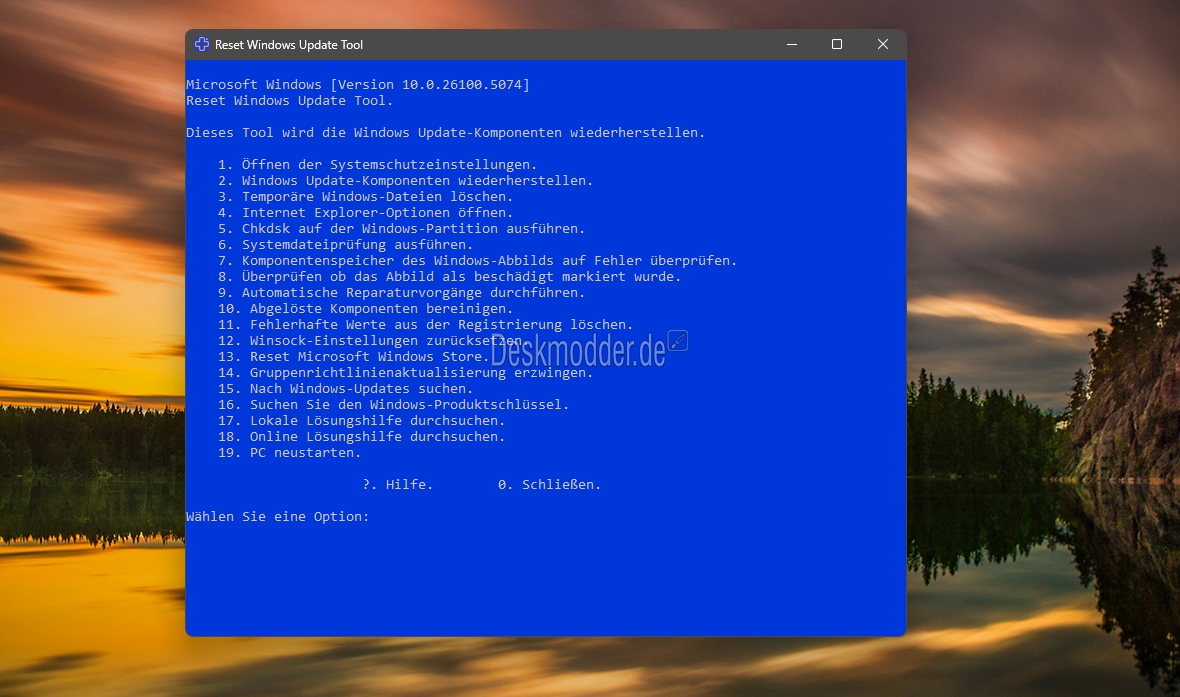
Task: Click option 5 Chkdsk auf der Windows-Partition
Action: 402,228
